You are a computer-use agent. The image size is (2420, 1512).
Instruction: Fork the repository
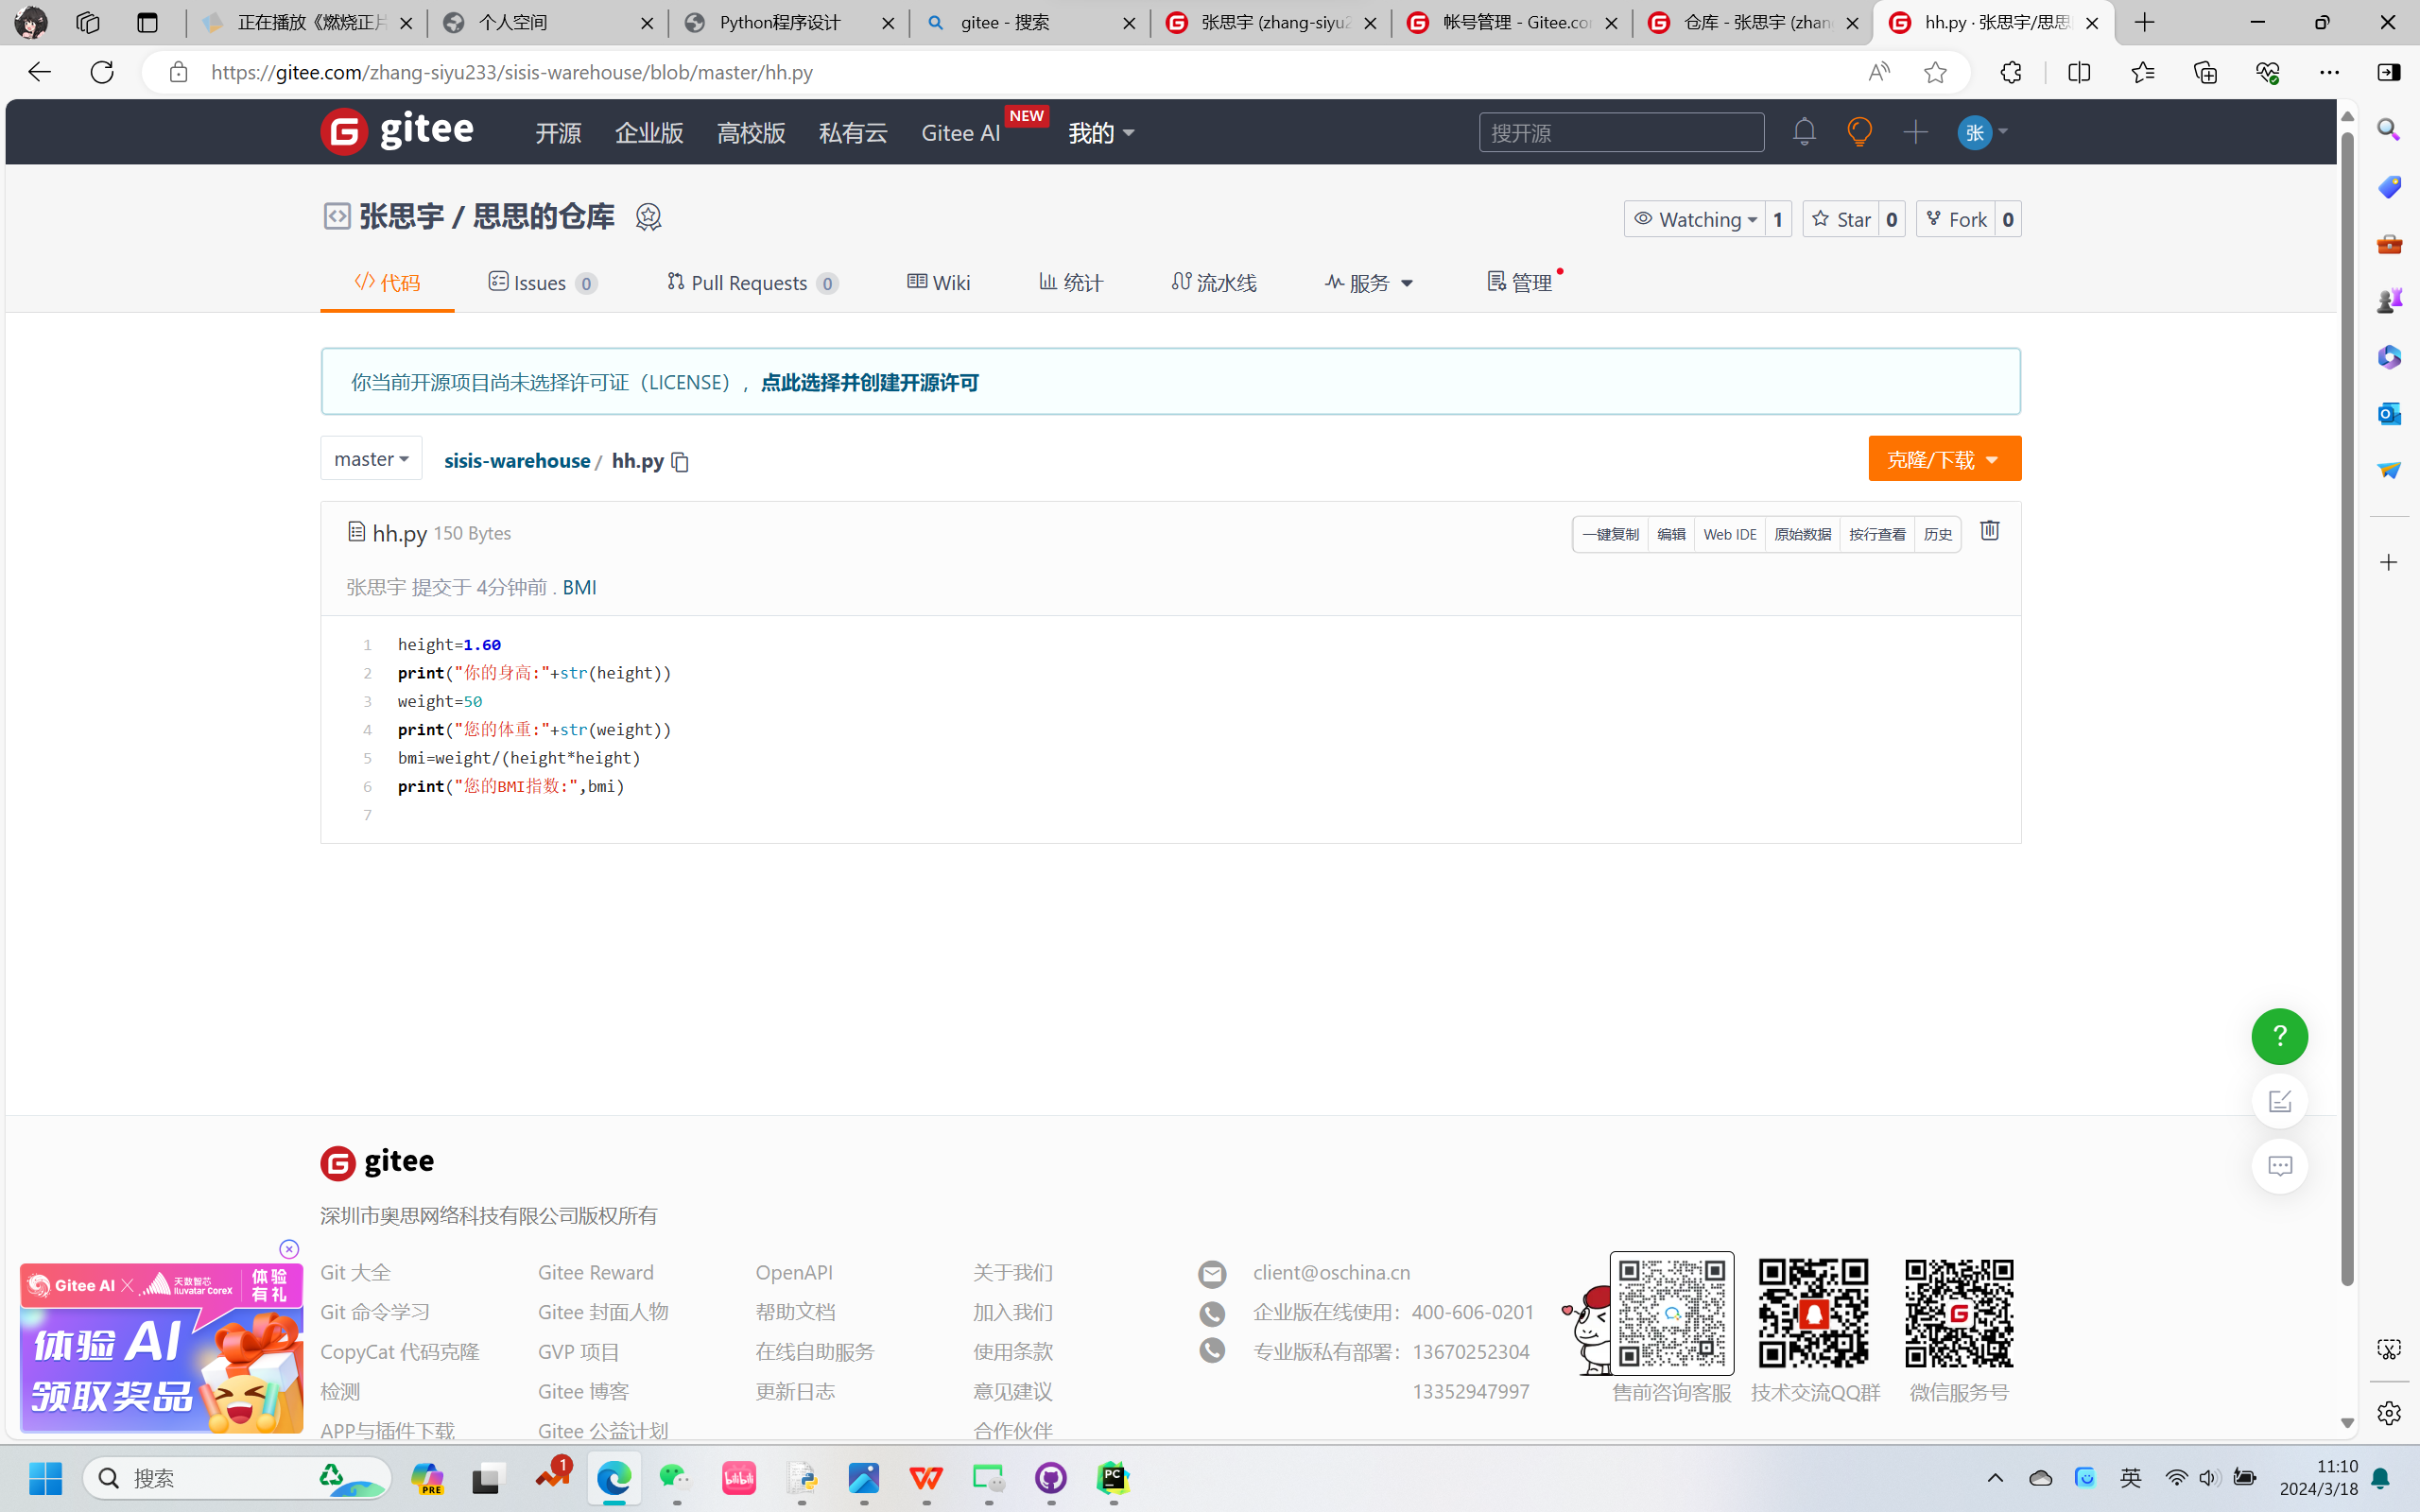1957,219
